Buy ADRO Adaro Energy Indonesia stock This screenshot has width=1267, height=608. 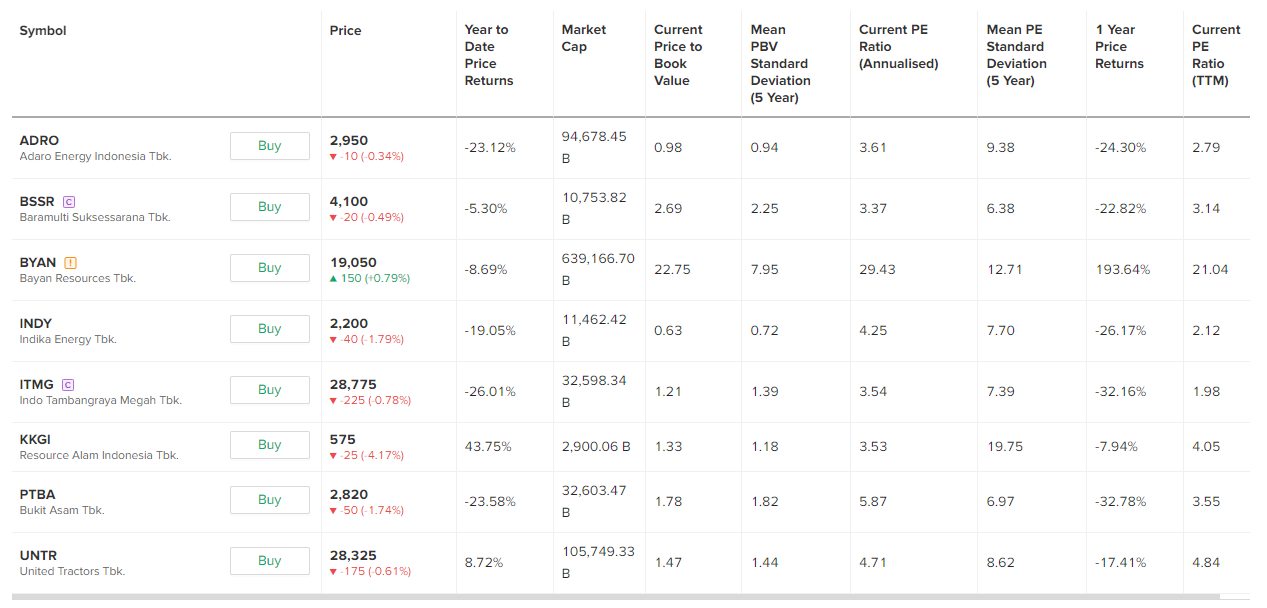click(270, 146)
